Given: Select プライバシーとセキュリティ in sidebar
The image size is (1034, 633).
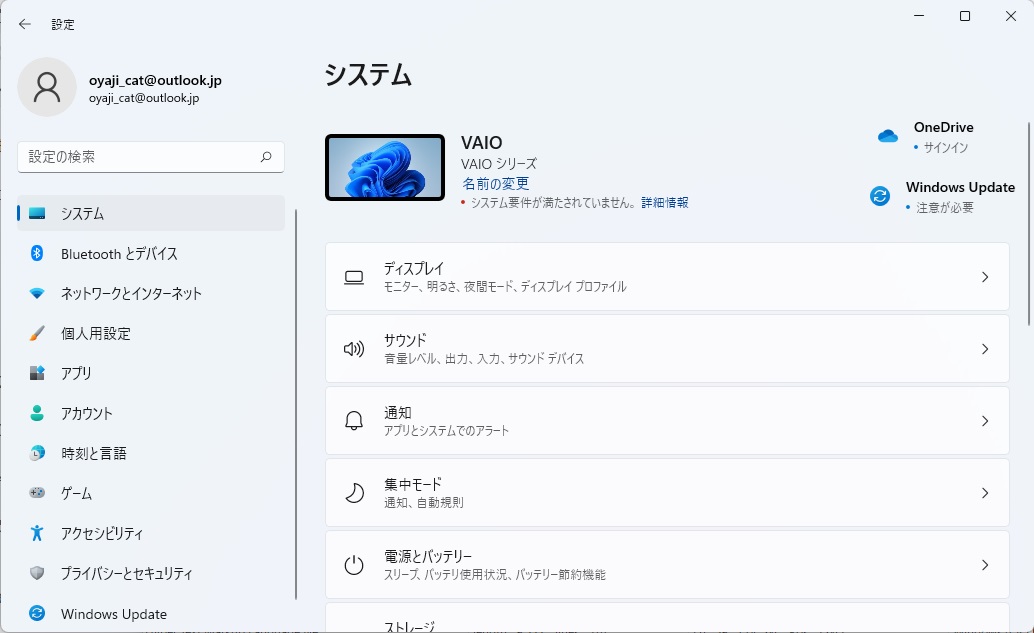Looking at the screenshot, I should (x=151, y=573).
